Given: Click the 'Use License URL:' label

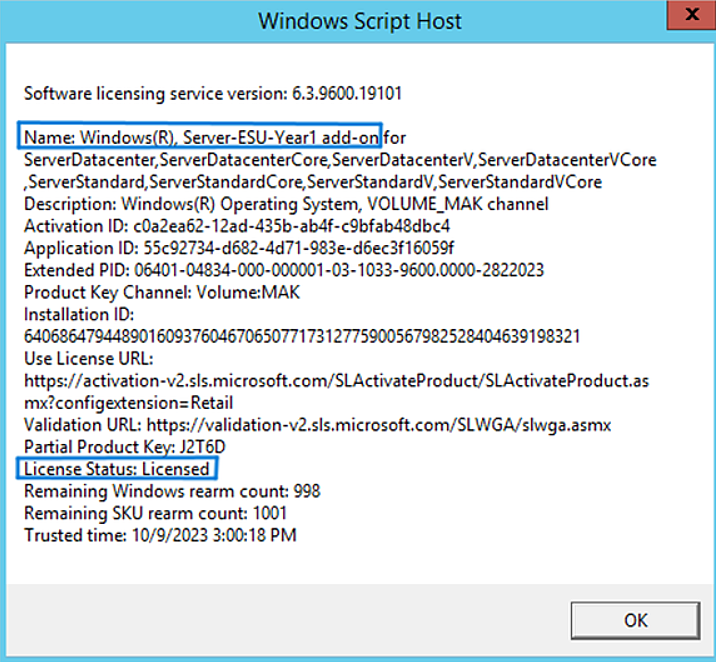Looking at the screenshot, I should pyautogui.click(x=88, y=359).
